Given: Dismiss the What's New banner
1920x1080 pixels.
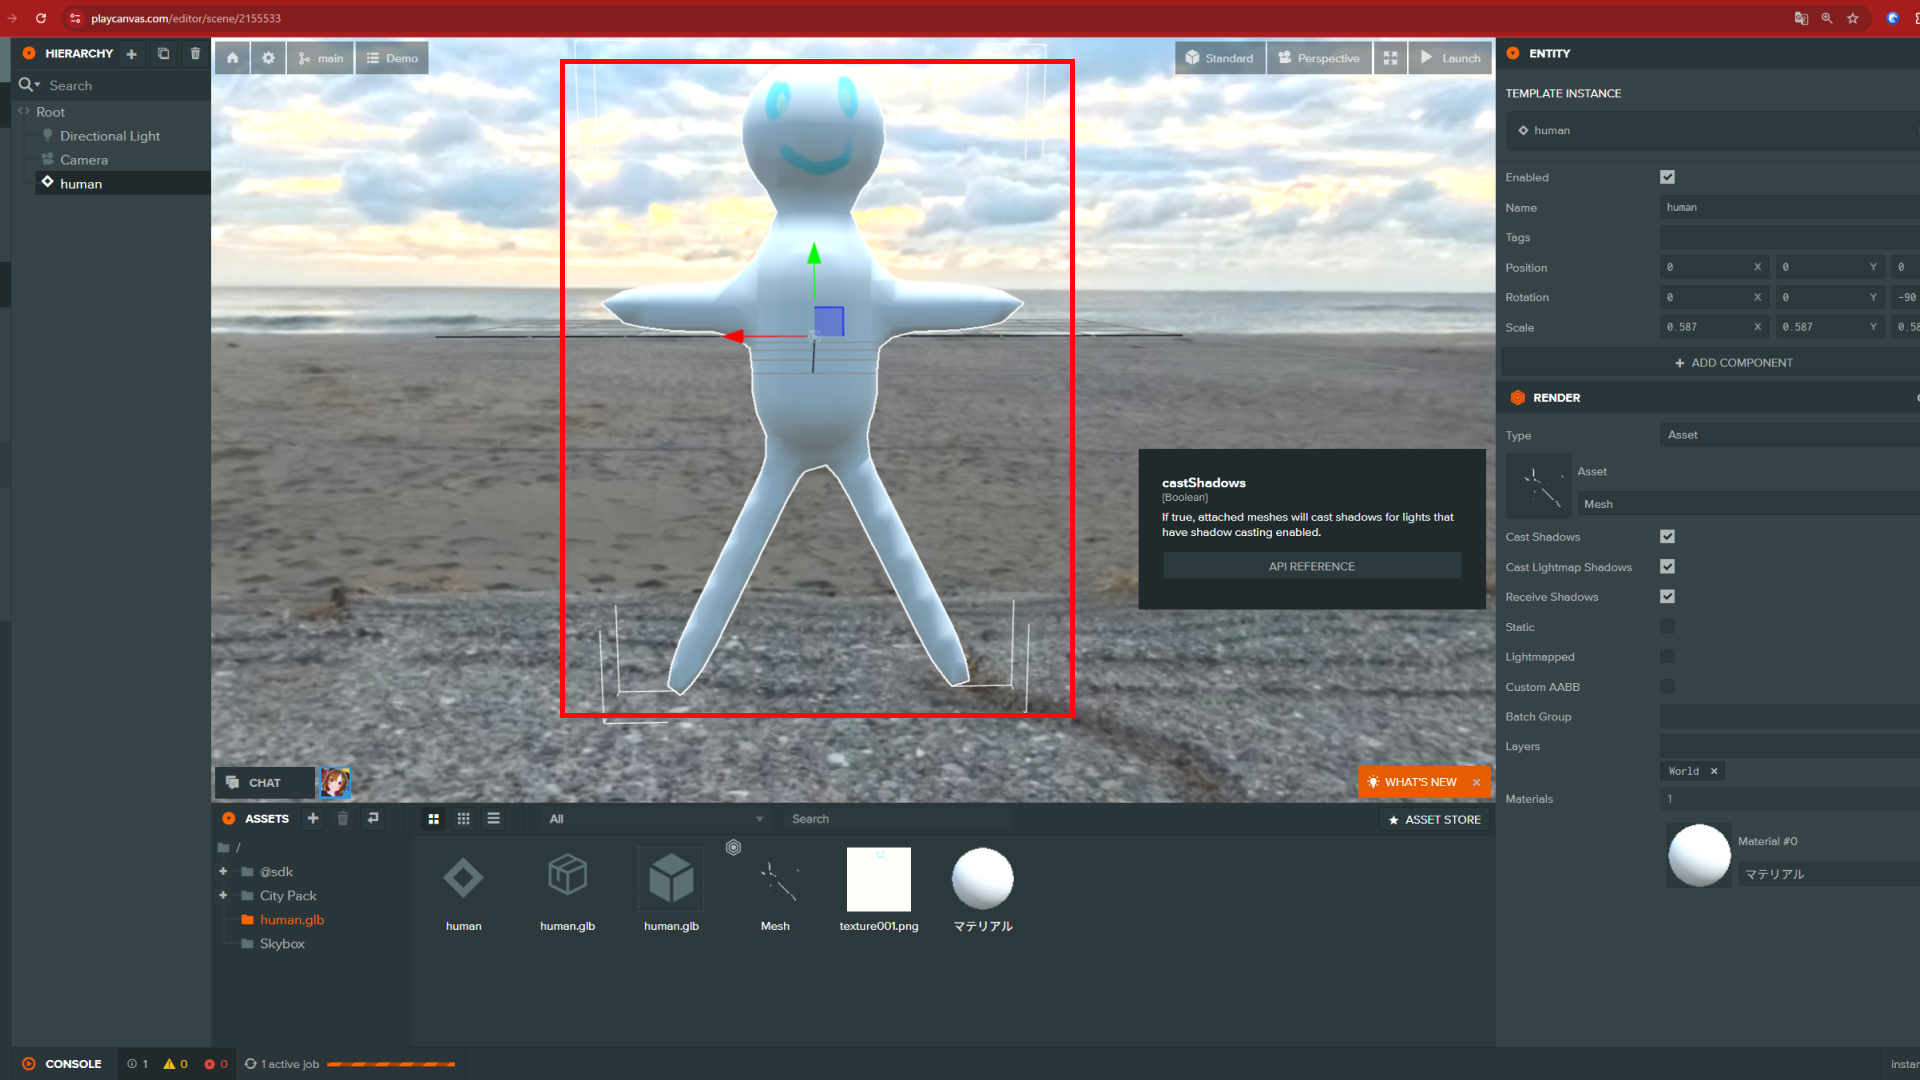Looking at the screenshot, I should [1476, 782].
